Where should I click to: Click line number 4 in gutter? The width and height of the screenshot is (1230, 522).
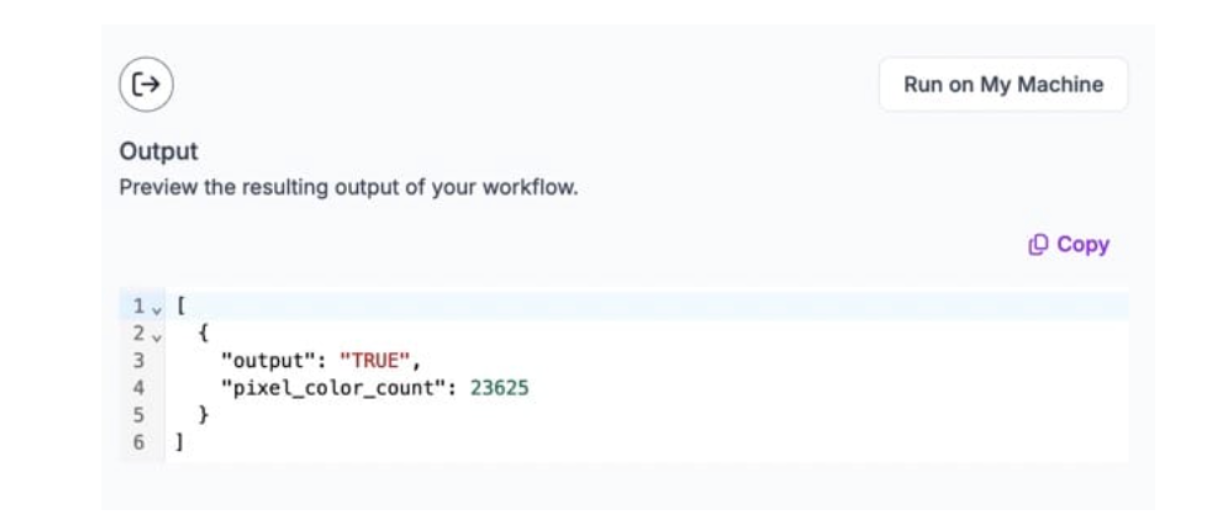point(139,387)
